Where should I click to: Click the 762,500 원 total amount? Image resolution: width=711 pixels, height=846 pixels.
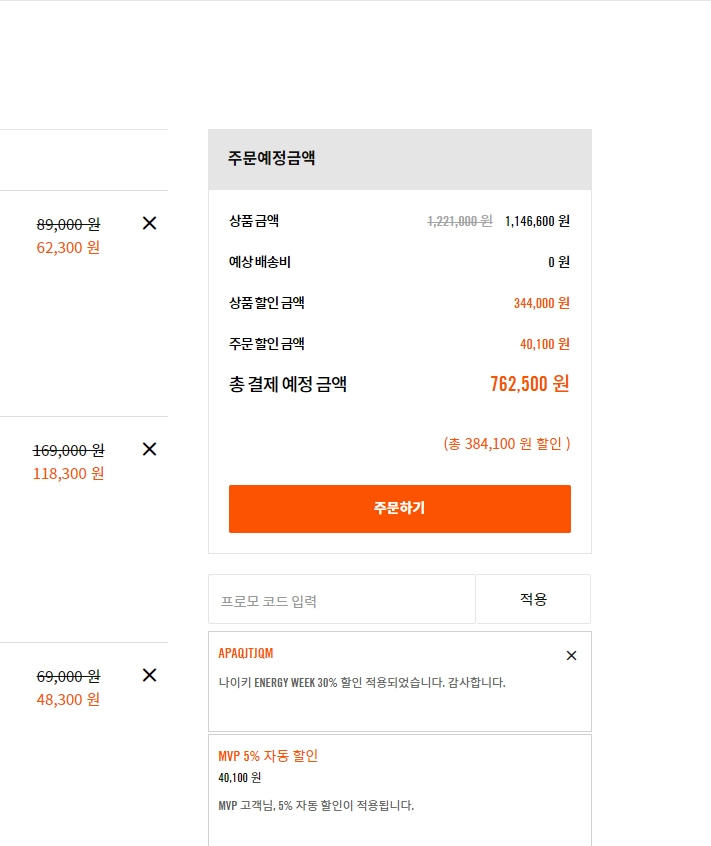(530, 384)
